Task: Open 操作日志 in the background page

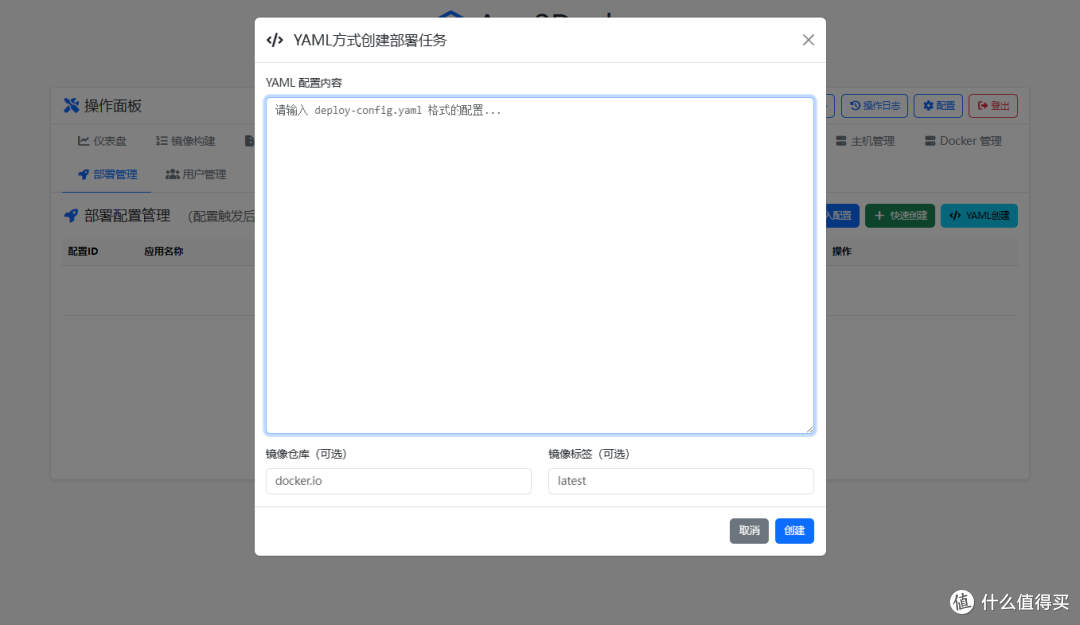Action: pos(874,105)
